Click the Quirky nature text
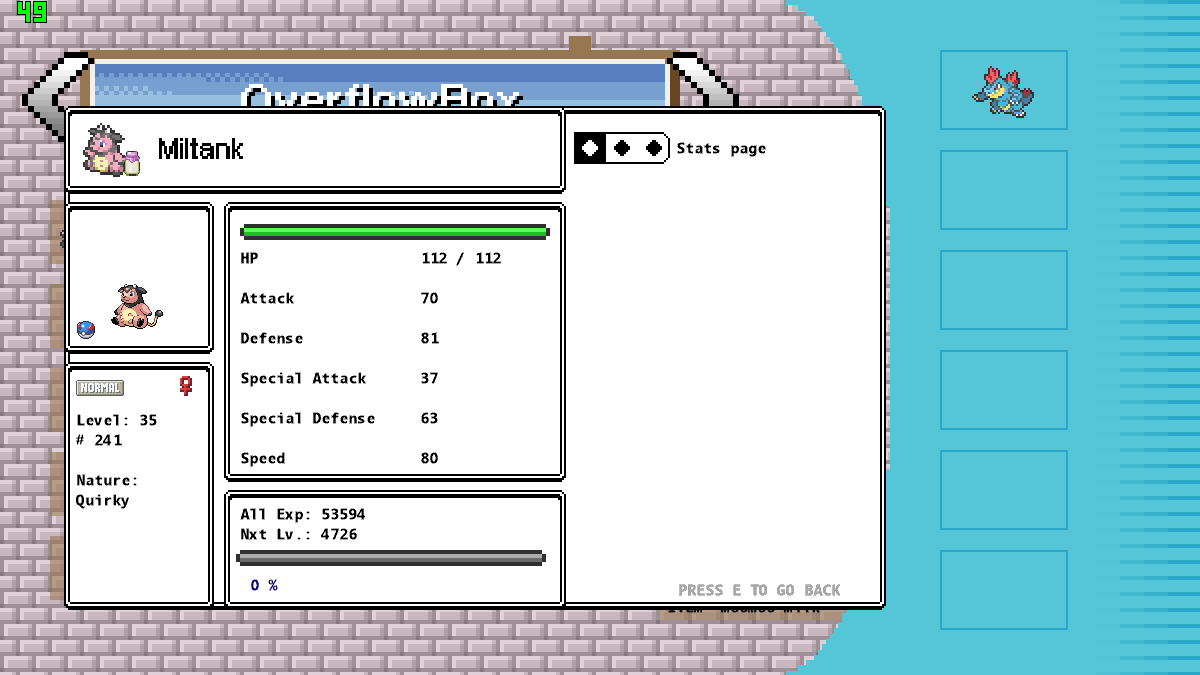 (103, 500)
